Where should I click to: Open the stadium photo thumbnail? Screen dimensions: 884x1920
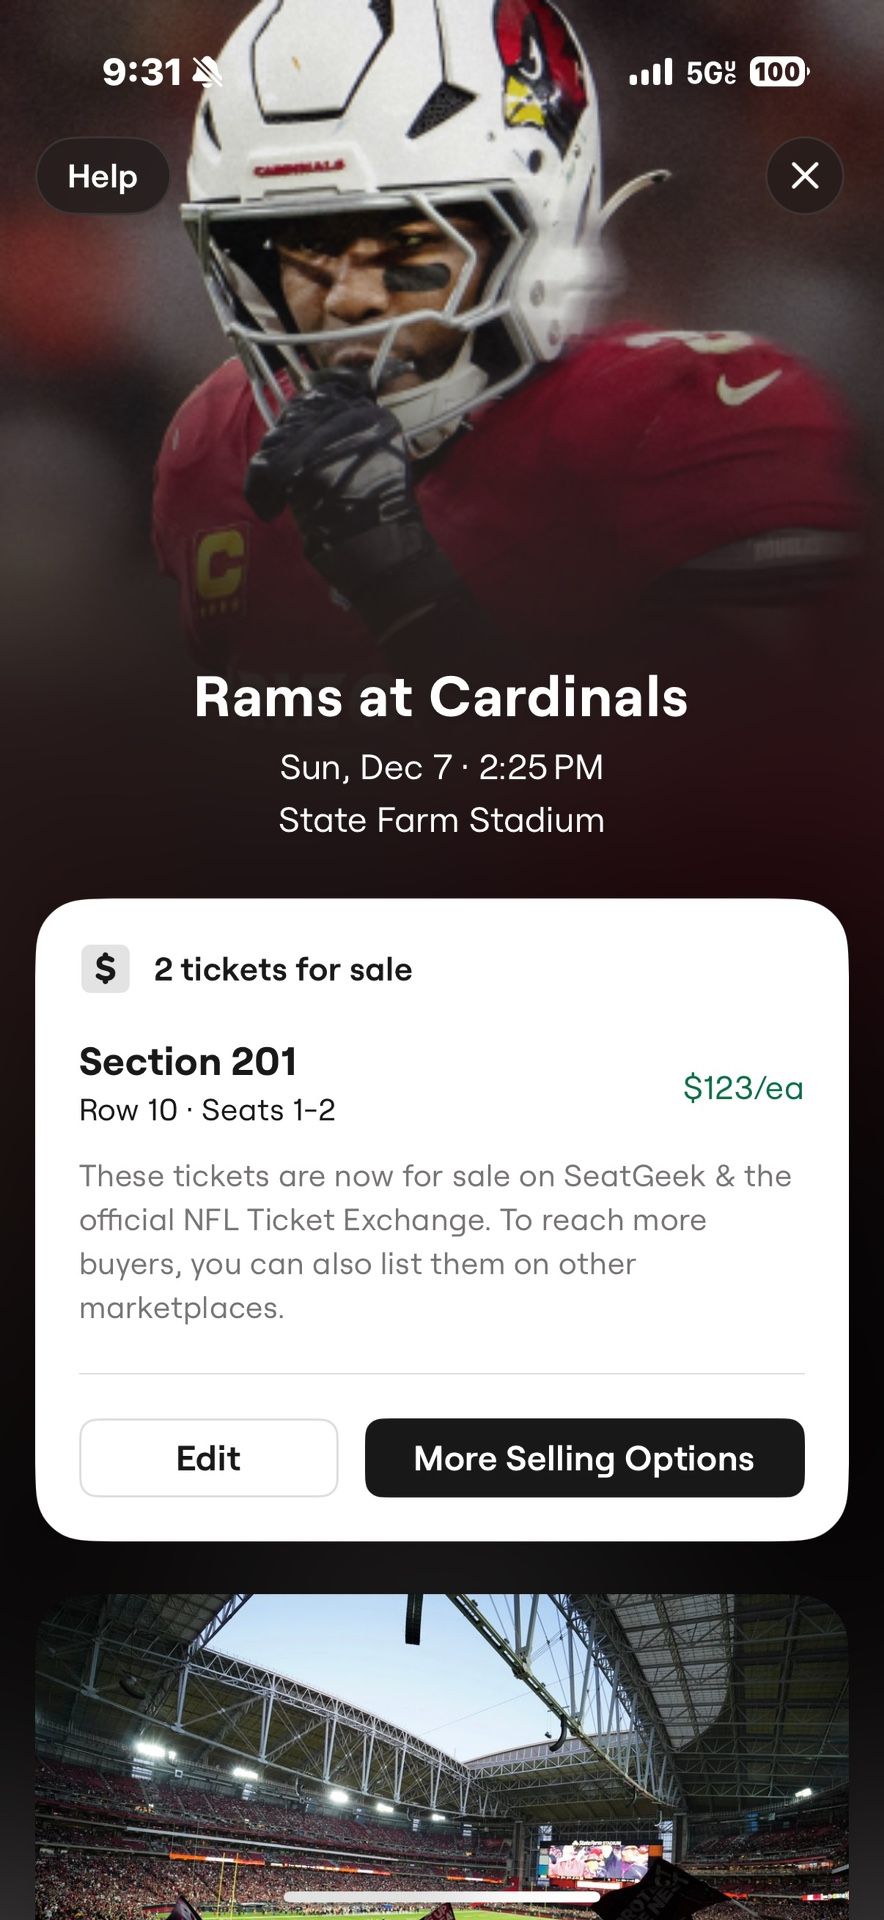(x=441, y=1750)
